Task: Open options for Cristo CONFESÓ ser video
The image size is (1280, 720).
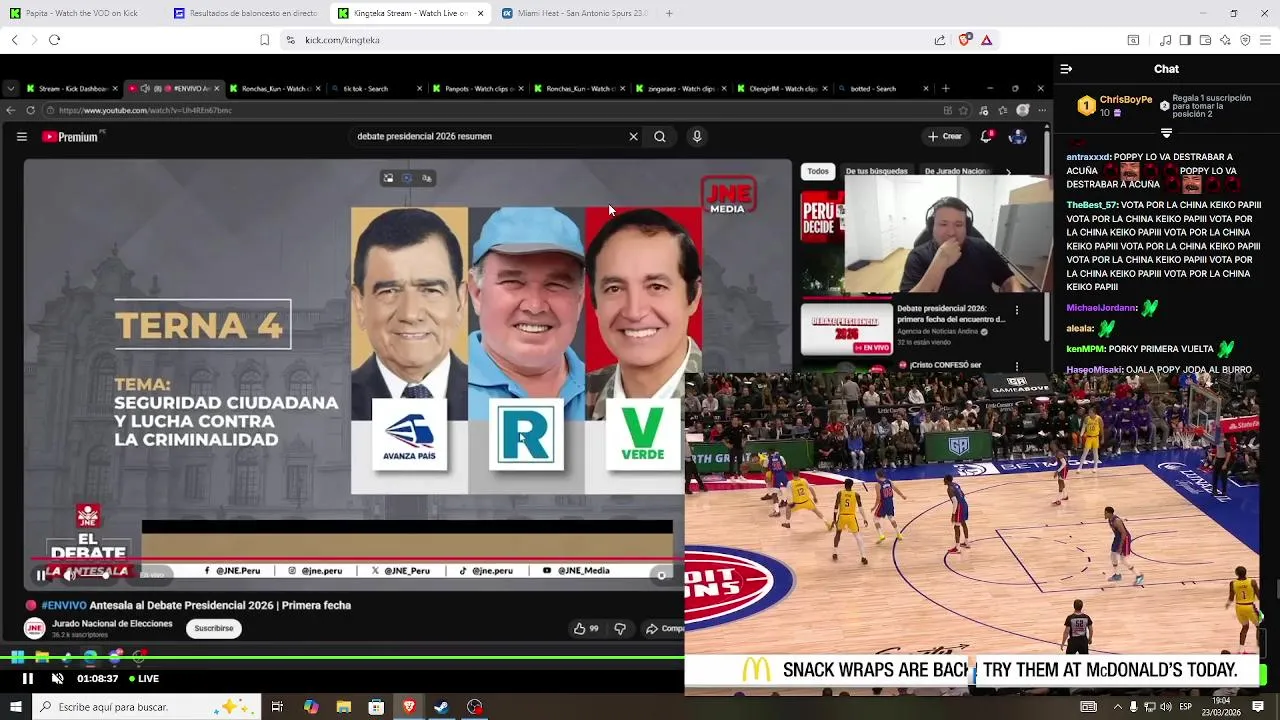Action: point(1017,366)
